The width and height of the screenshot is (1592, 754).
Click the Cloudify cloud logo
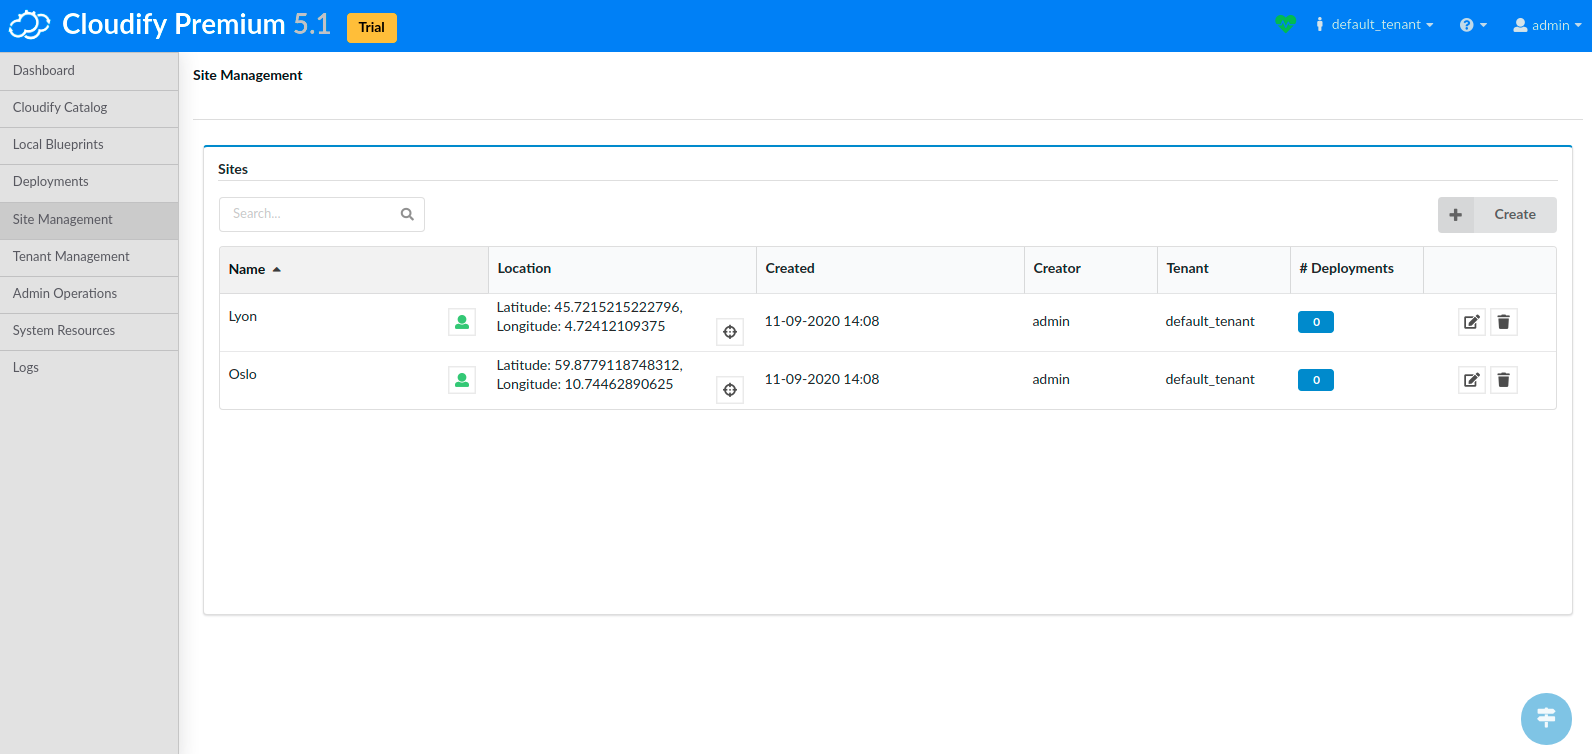click(x=29, y=25)
